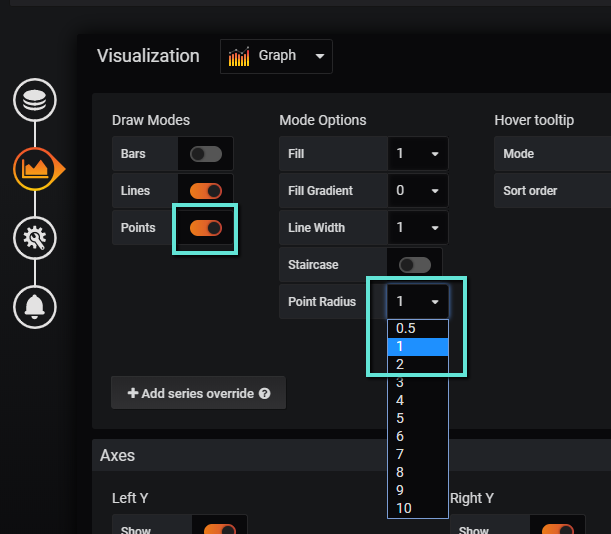Choose 0.5 from Point Radius list
The width and height of the screenshot is (611, 534).
[x=417, y=328]
